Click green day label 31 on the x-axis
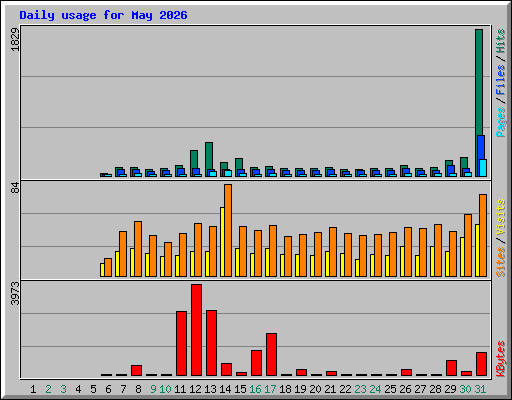512x400 pixels. pyautogui.click(x=480, y=389)
